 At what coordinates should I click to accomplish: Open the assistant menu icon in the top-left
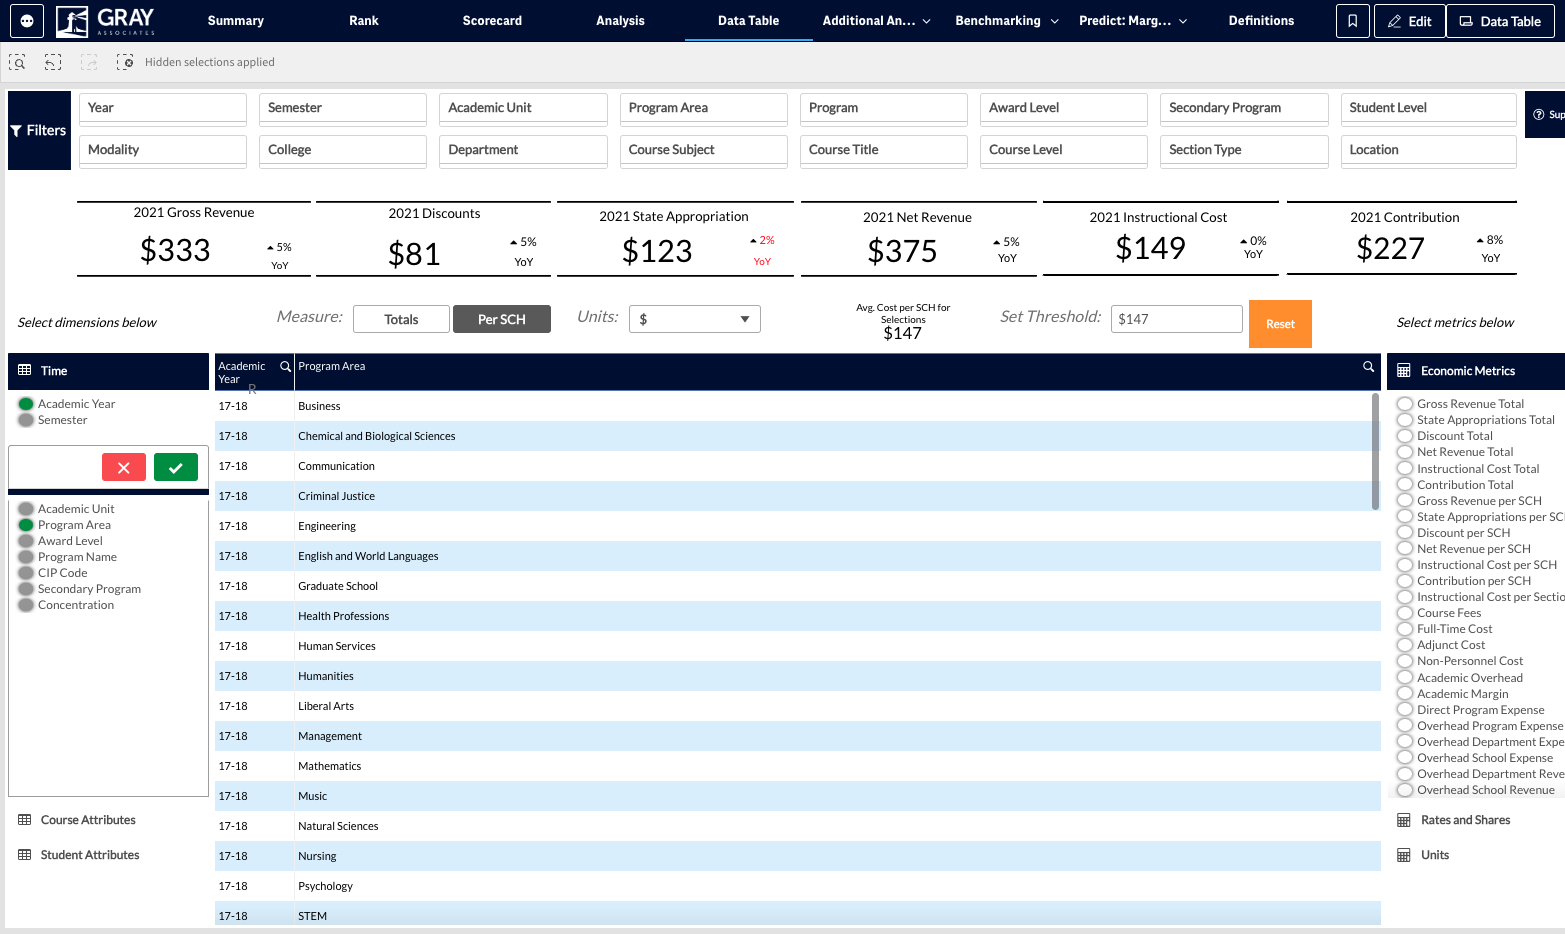point(26,20)
